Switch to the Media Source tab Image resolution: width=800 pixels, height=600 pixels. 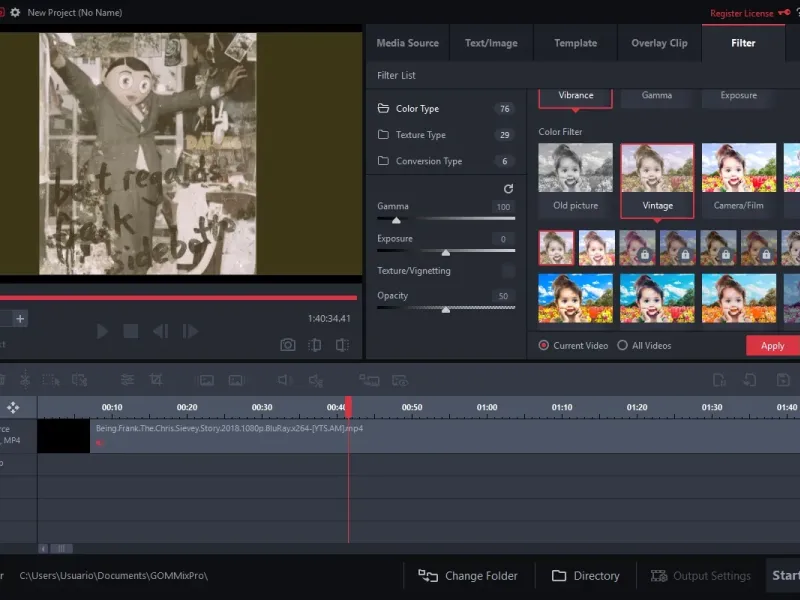407,43
